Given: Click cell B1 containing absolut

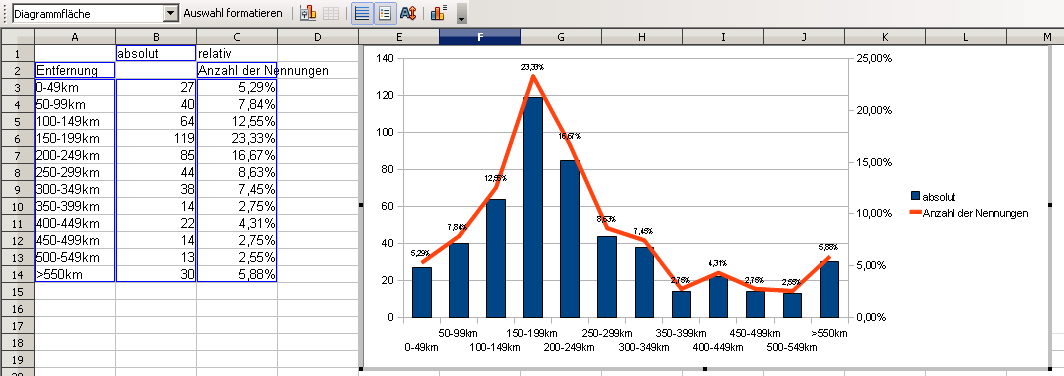Looking at the screenshot, I should tap(156, 53).
